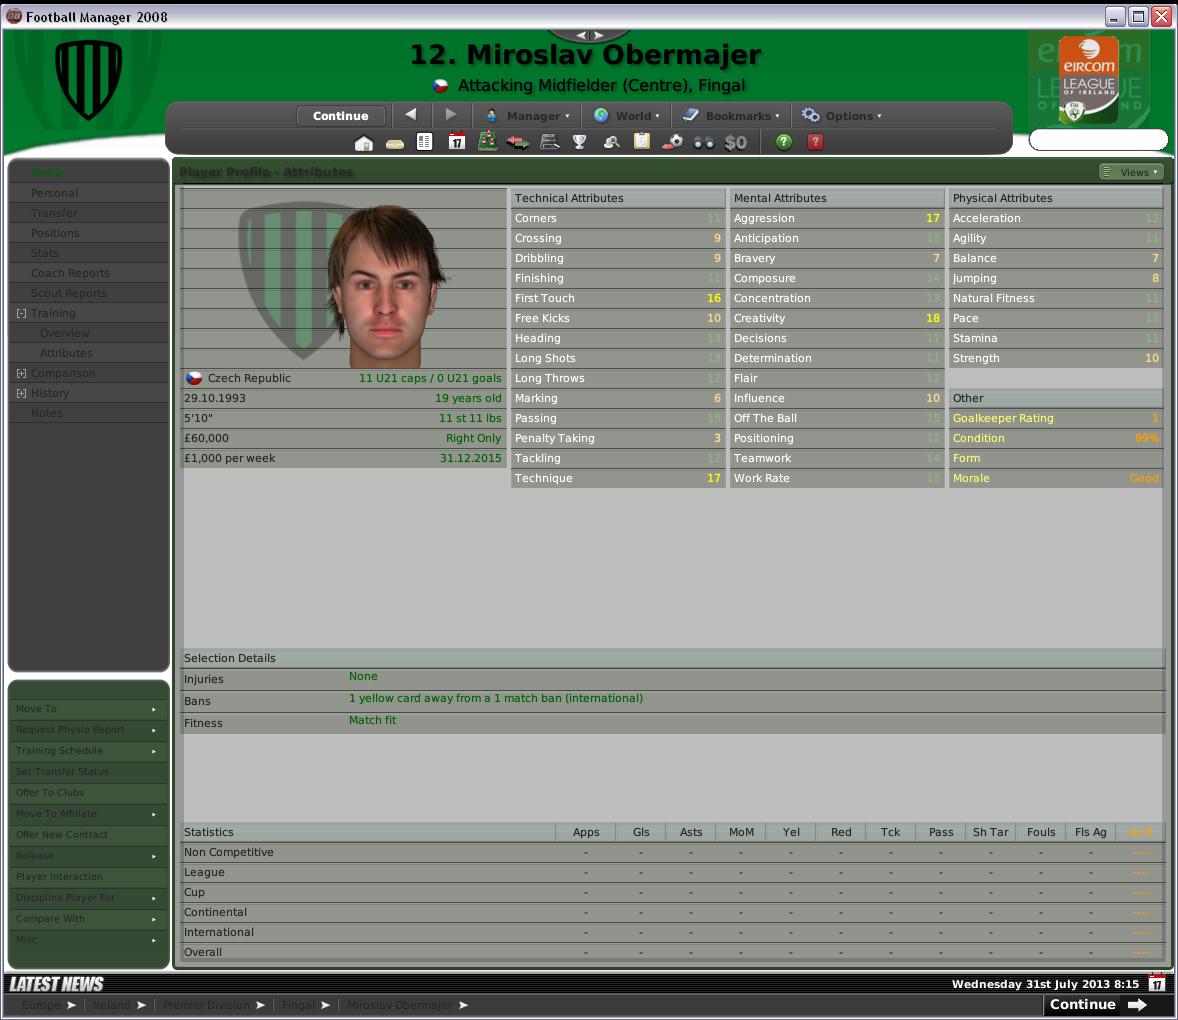Open Training Schedule submenu
This screenshot has width=1178, height=1020.
point(88,750)
